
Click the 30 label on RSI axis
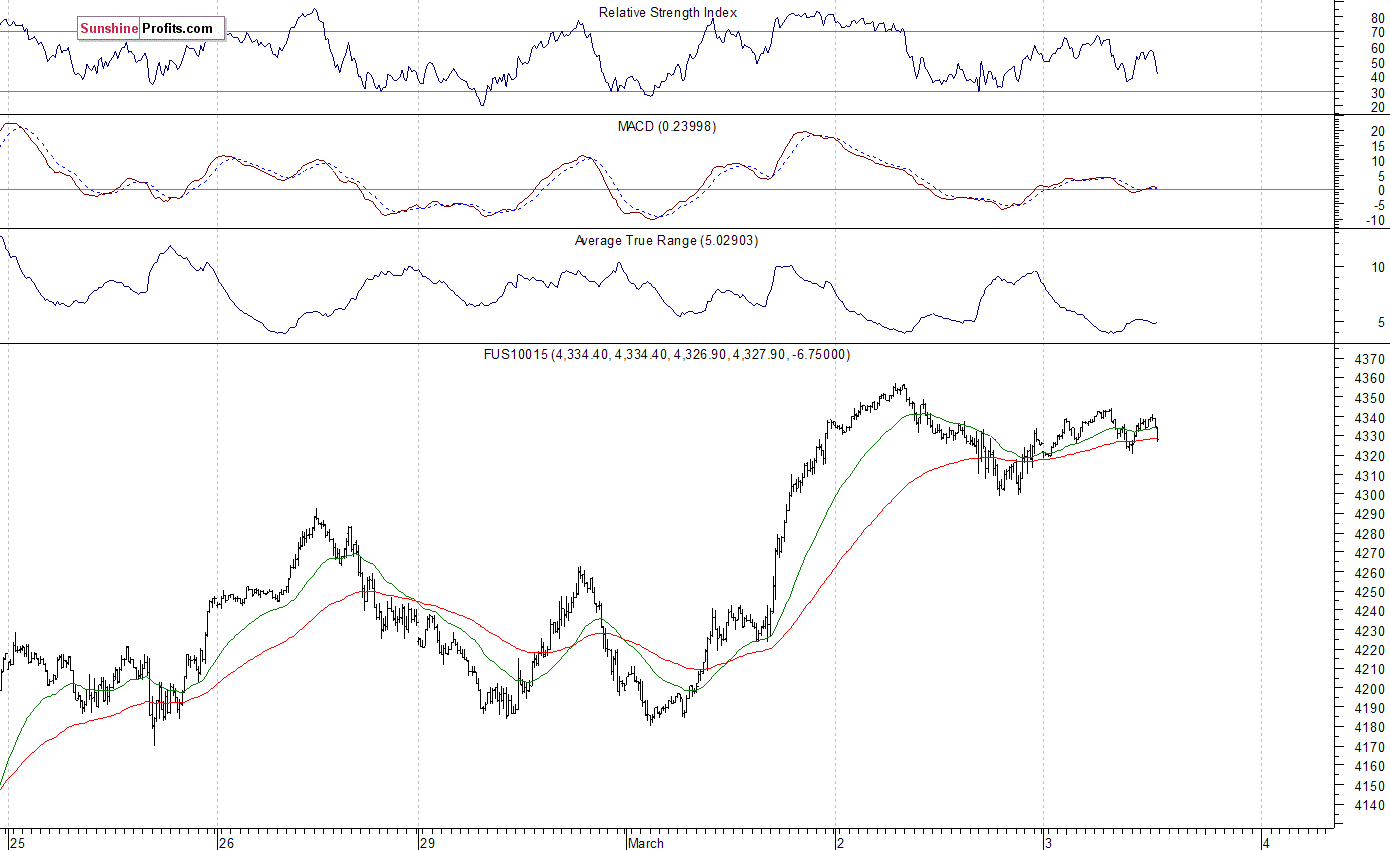coord(1378,92)
